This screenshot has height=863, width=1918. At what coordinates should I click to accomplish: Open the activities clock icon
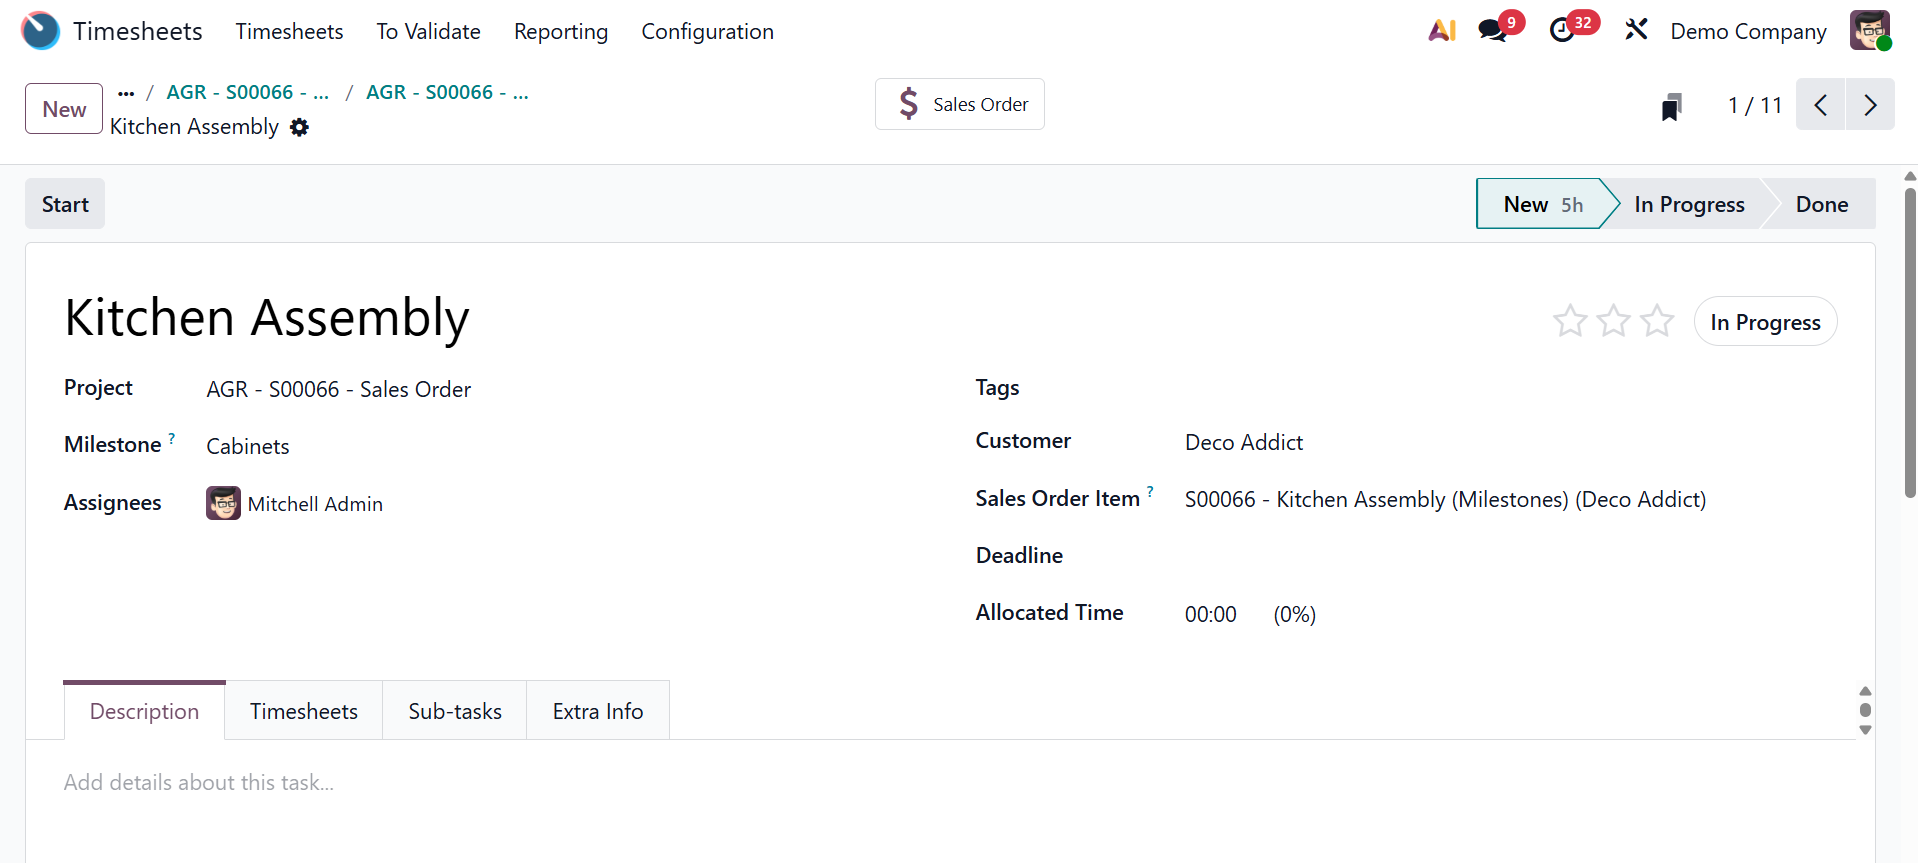click(1562, 31)
